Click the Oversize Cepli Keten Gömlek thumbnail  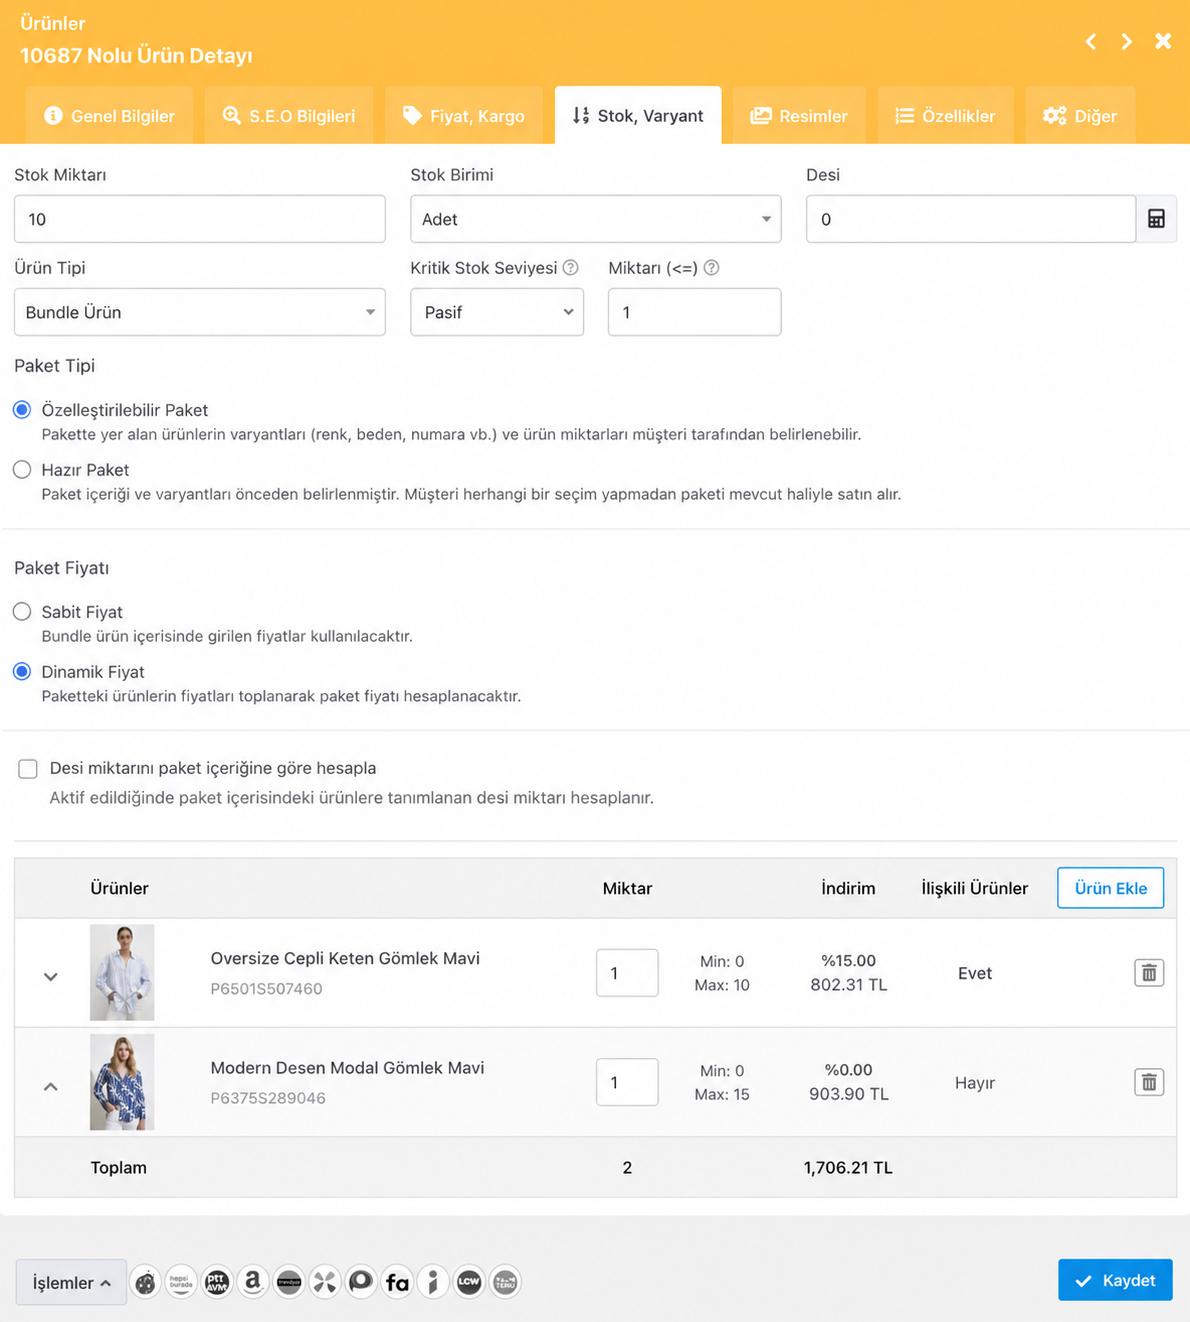(122, 973)
